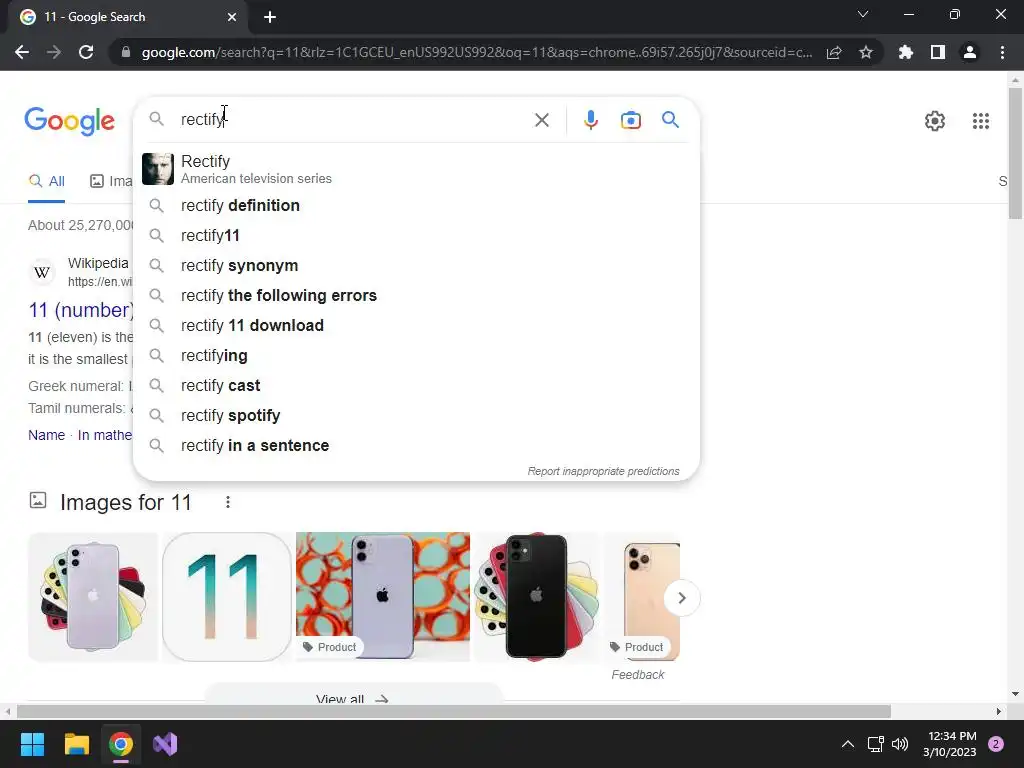Choose 'rectify definition' suggestion
The image size is (1024, 768).
(x=416, y=206)
